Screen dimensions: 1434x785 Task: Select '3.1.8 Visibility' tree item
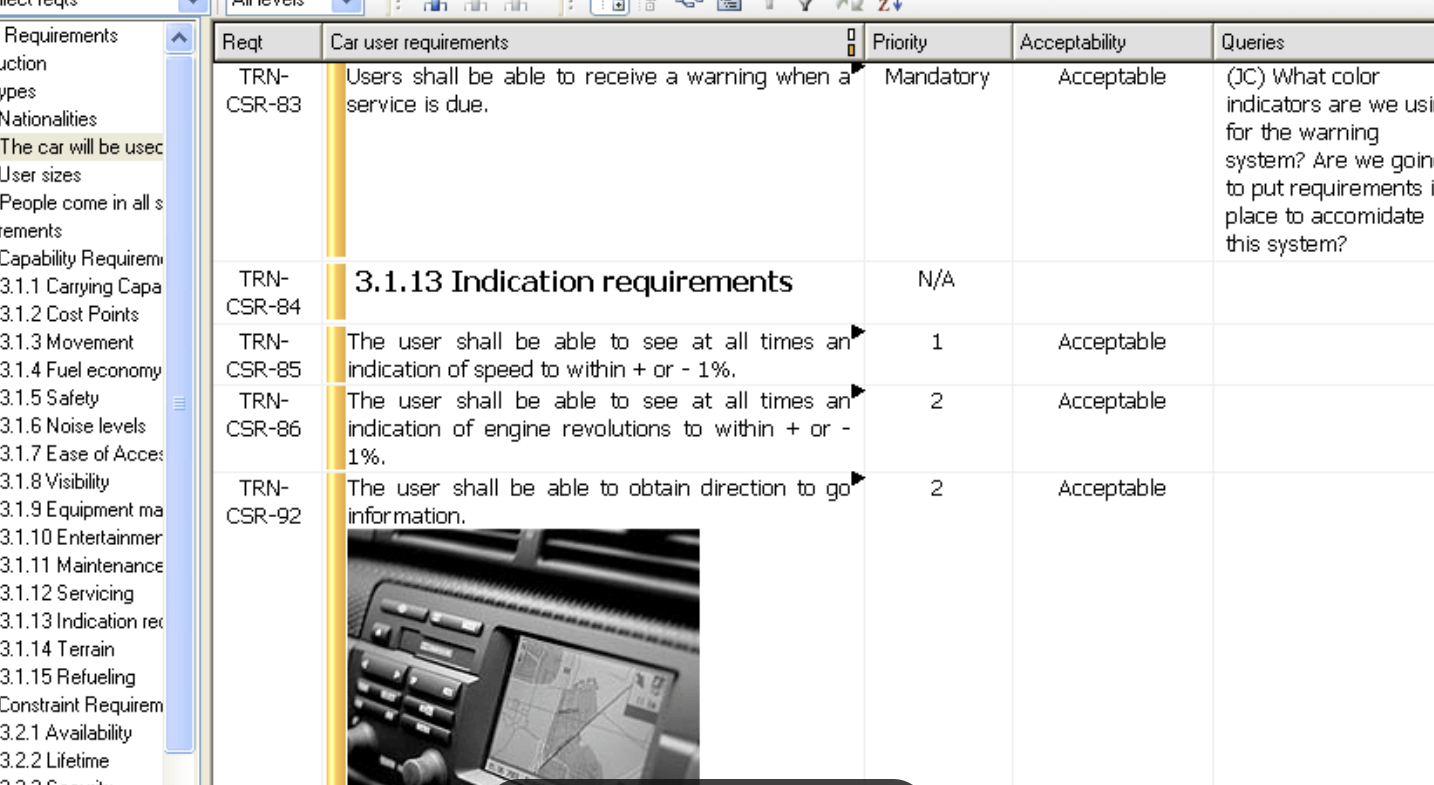(x=55, y=481)
